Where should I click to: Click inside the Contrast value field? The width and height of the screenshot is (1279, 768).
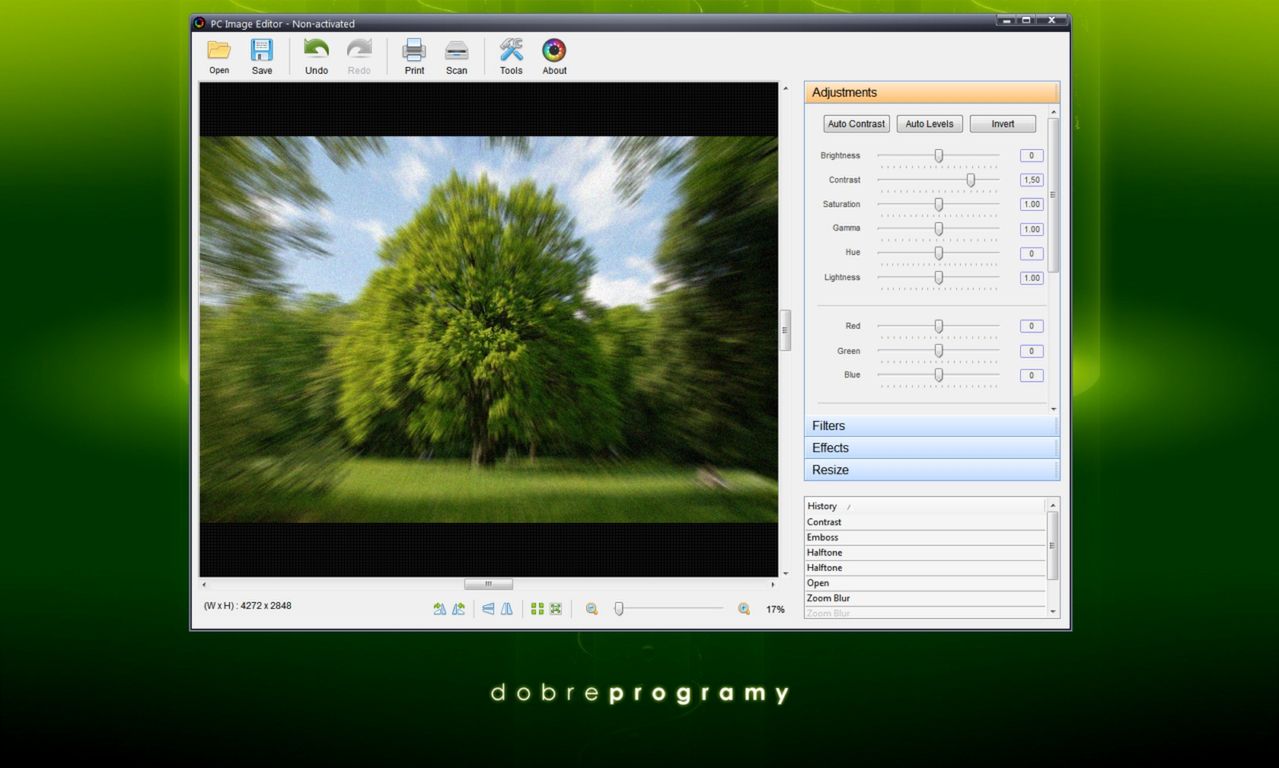[x=1030, y=179]
